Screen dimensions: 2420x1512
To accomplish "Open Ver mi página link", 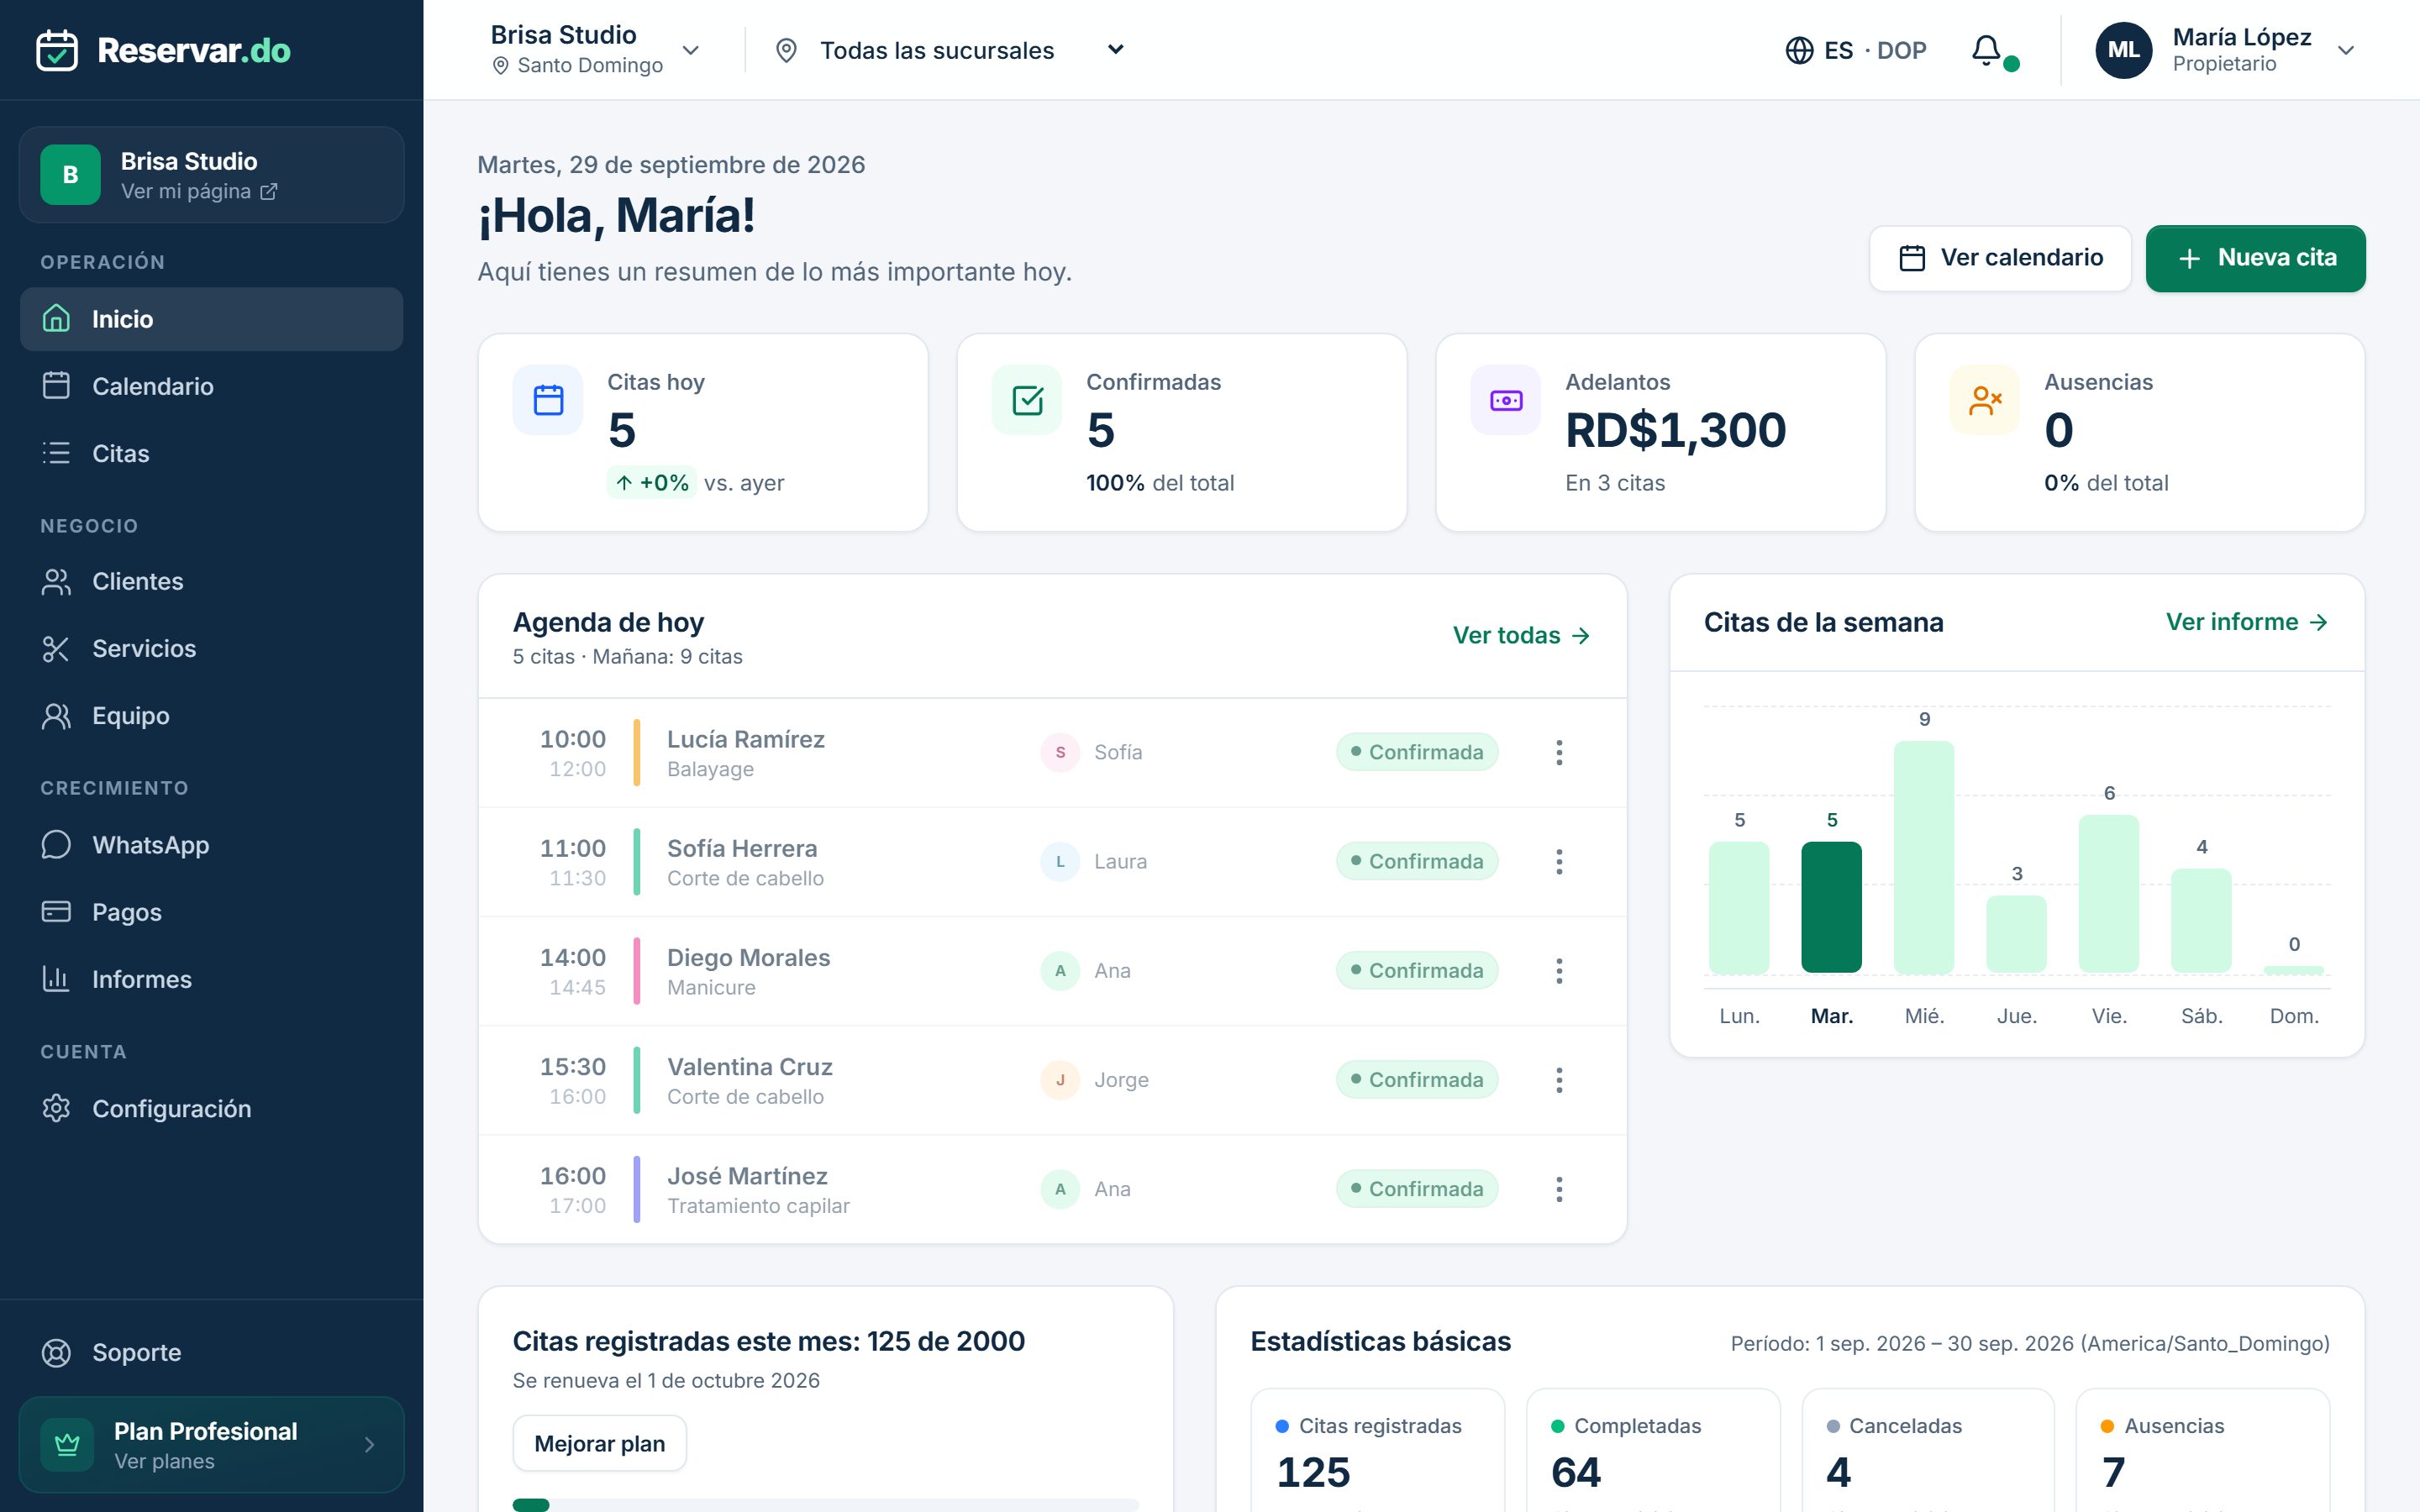I will click(x=199, y=191).
